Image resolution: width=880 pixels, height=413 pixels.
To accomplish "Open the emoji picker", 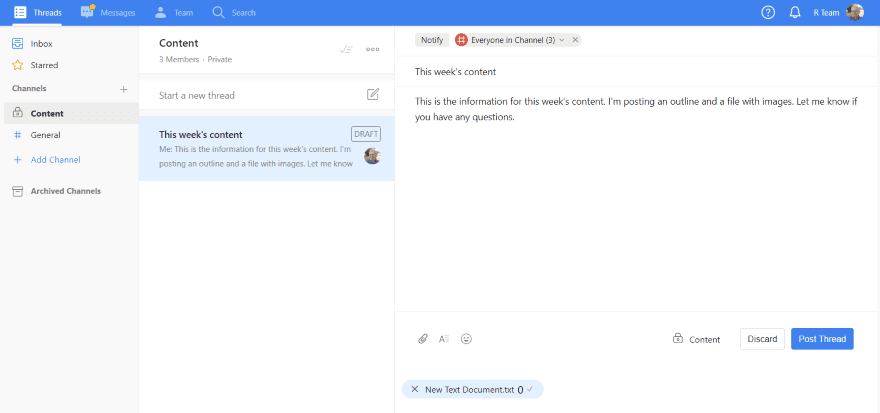I will click(466, 339).
